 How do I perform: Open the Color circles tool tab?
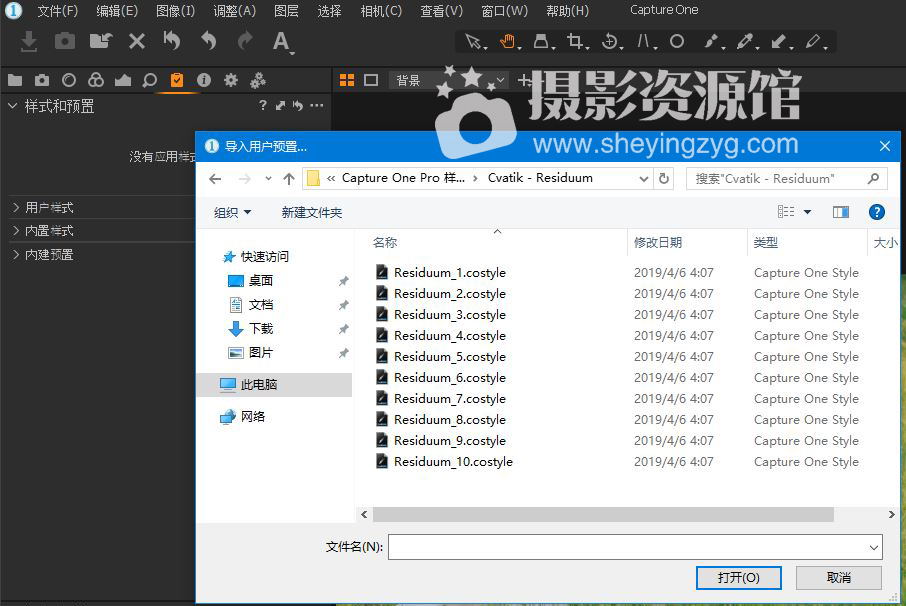[x=96, y=80]
